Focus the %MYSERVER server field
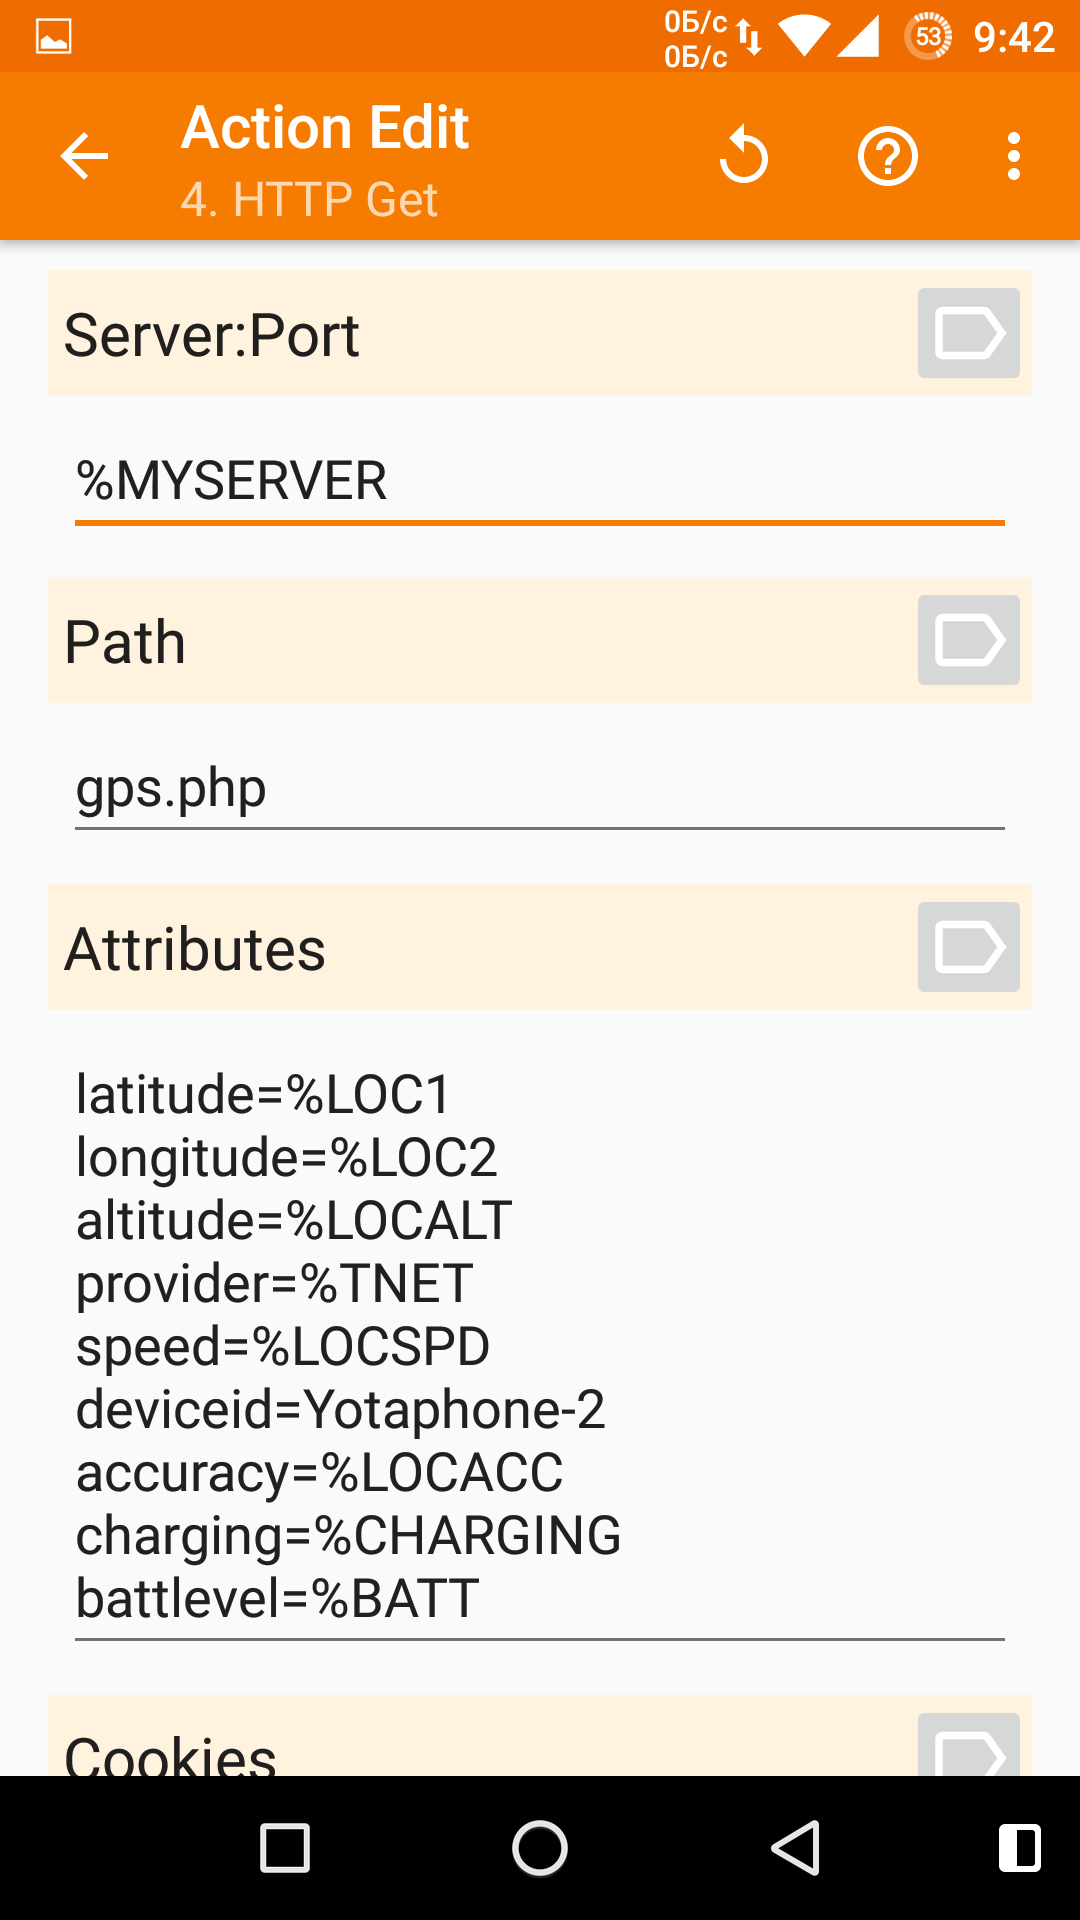This screenshot has height=1920, width=1080. coord(540,482)
